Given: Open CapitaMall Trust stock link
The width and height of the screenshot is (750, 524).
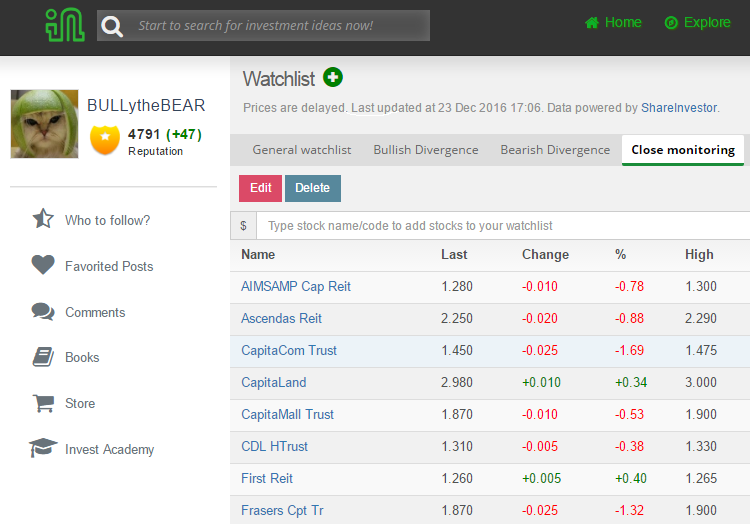Looking at the screenshot, I should pyautogui.click(x=287, y=415).
